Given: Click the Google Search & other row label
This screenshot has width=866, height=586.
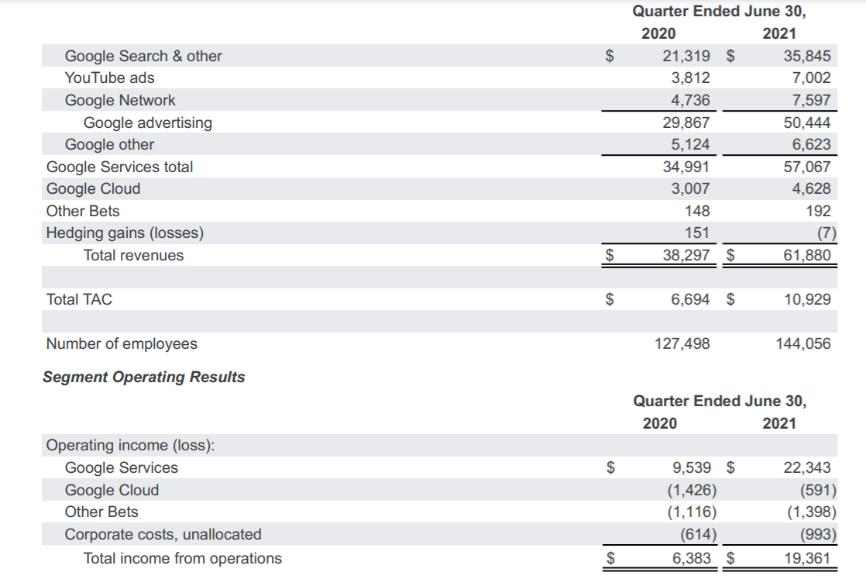Looking at the screenshot, I should click(143, 56).
